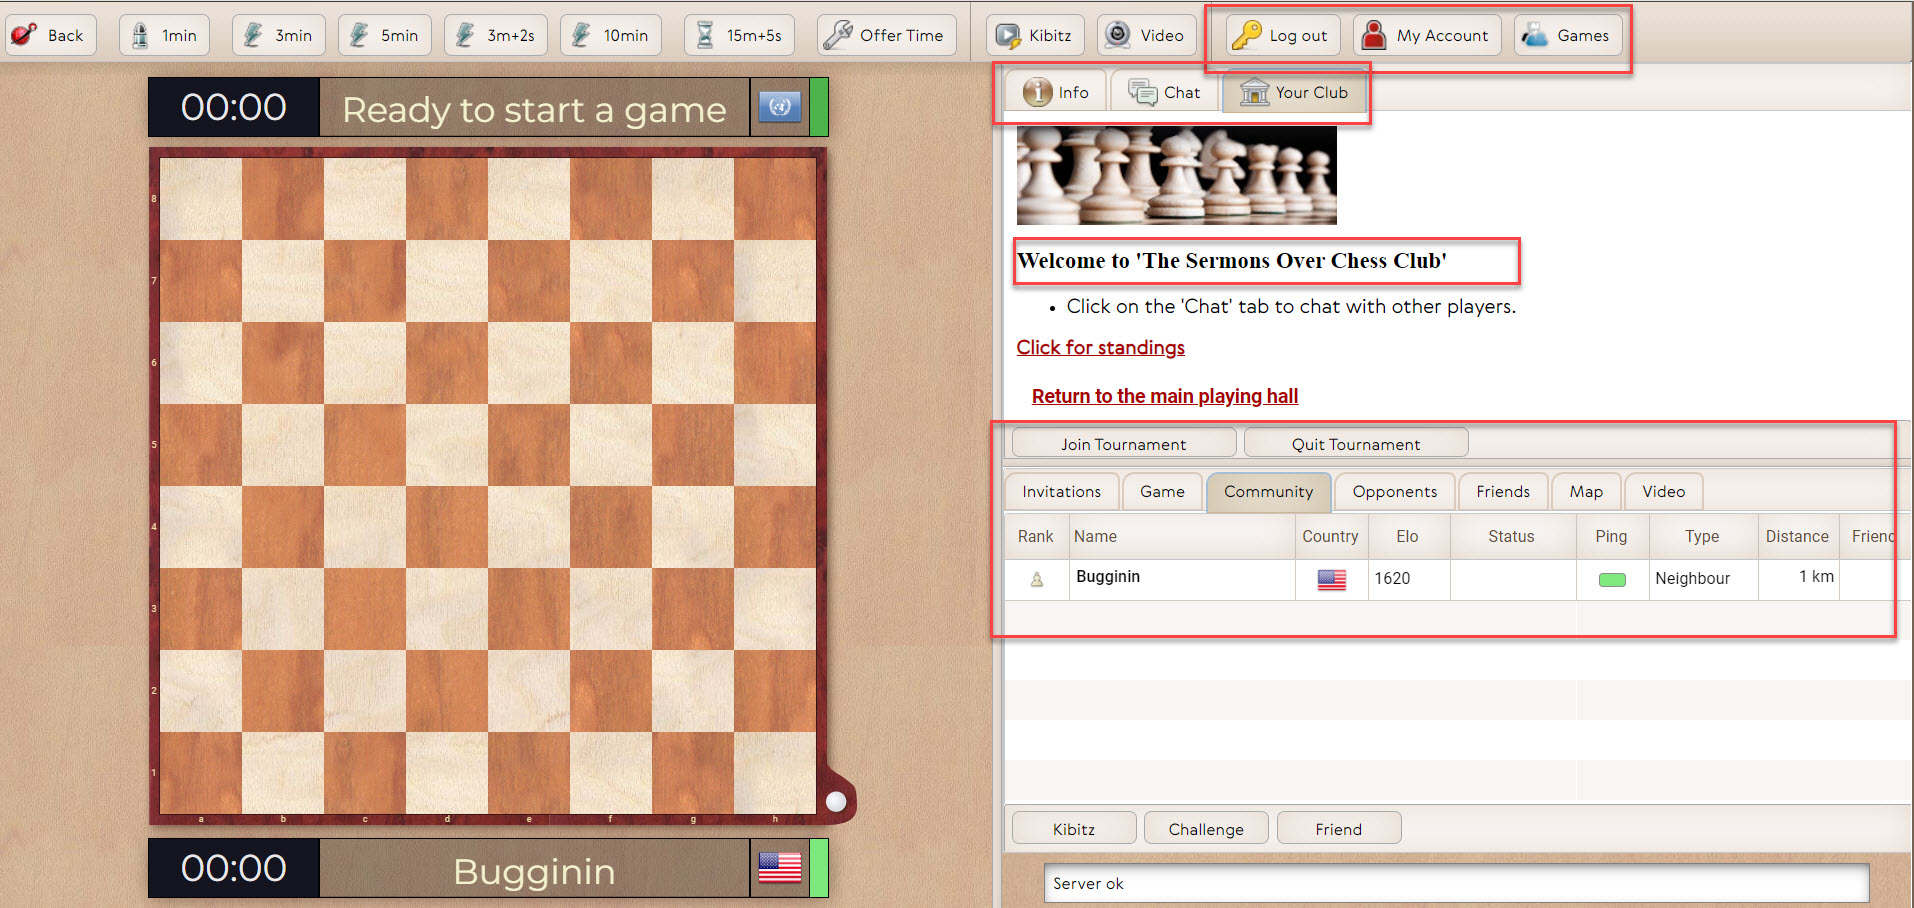Open the Offer Time option

886,35
